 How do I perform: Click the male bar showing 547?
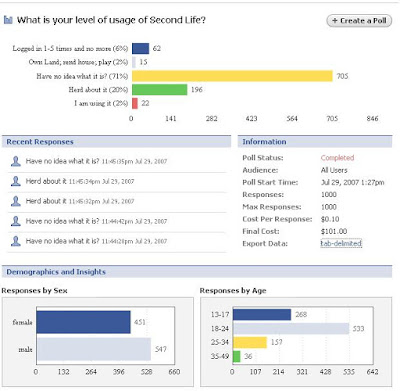[94, 349]
